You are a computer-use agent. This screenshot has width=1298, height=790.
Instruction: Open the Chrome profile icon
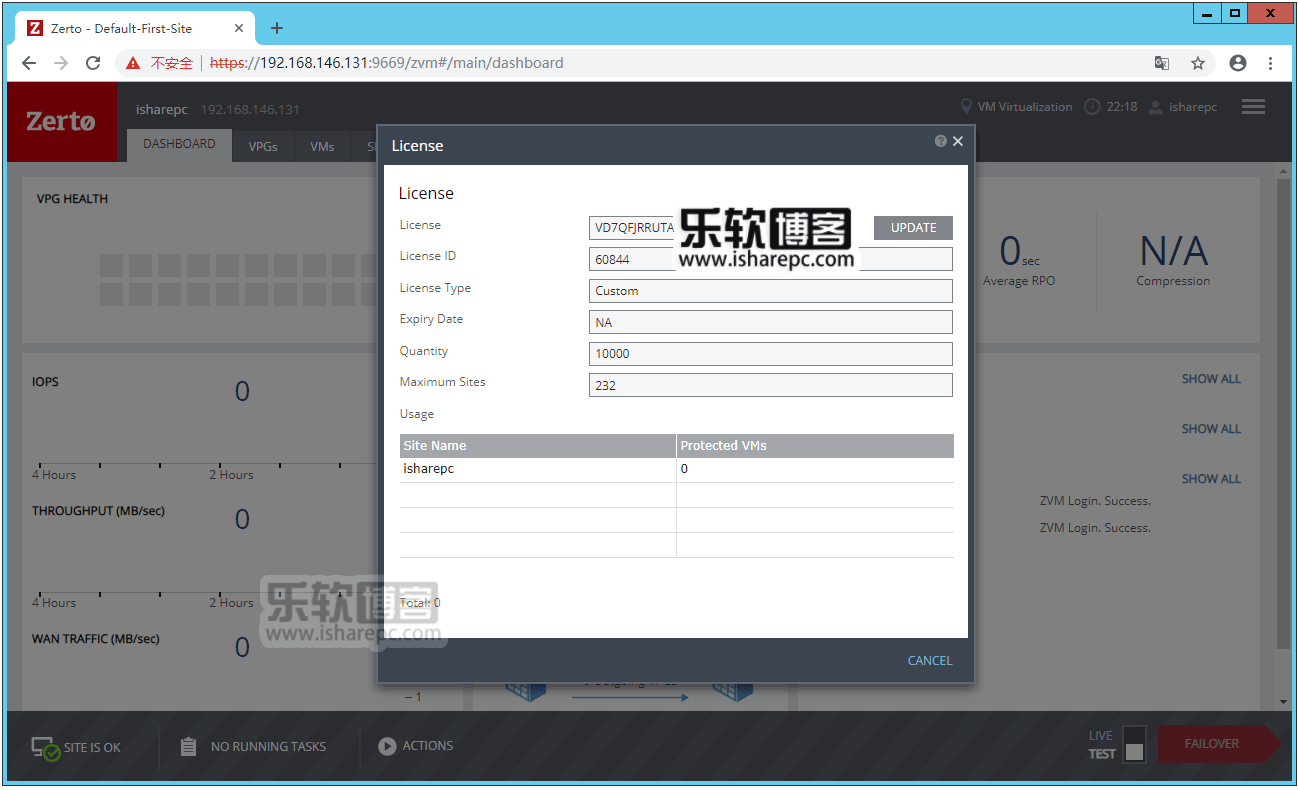coord(1238,63)
